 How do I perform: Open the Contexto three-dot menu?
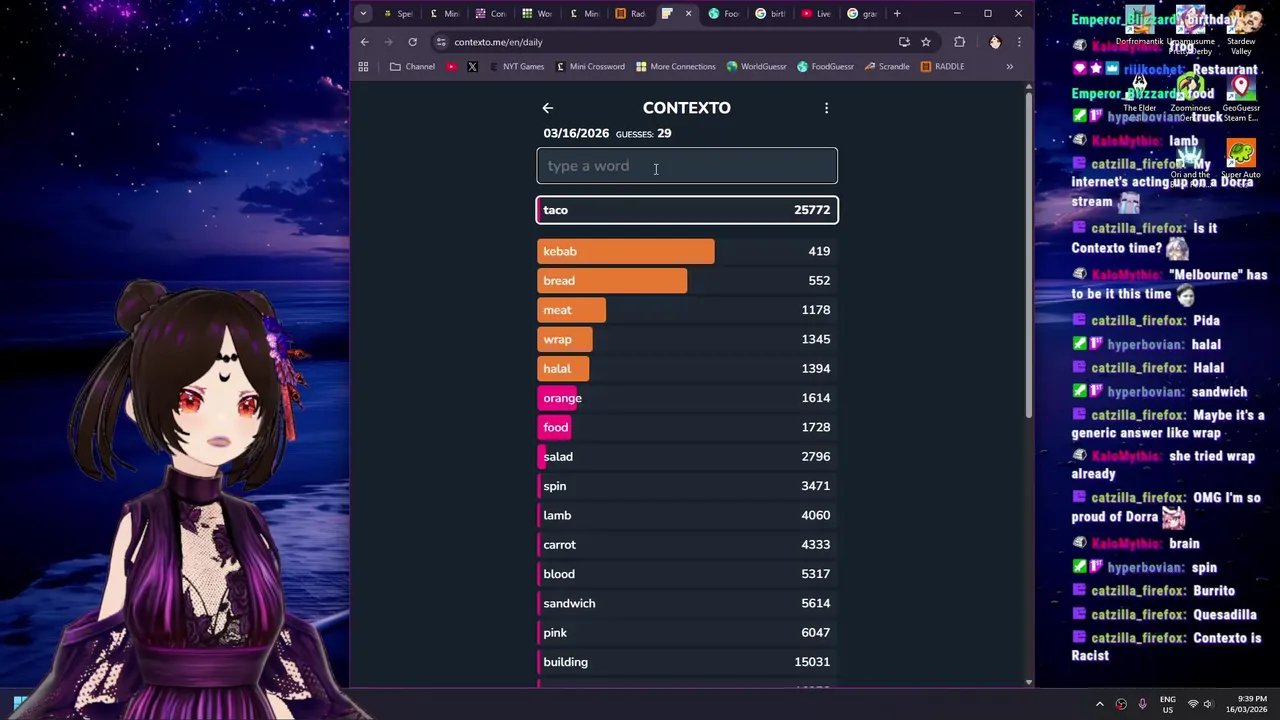(x=826, y=108)
